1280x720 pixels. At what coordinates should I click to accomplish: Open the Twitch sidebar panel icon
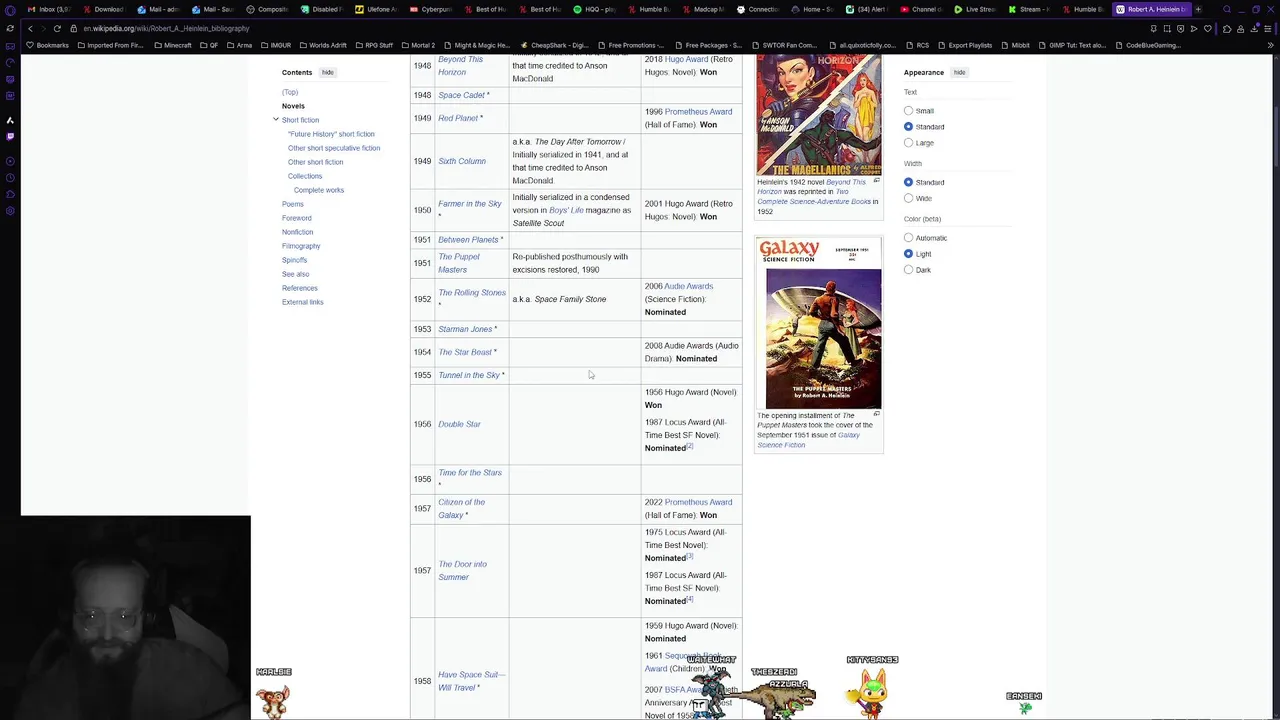point(10,136)
